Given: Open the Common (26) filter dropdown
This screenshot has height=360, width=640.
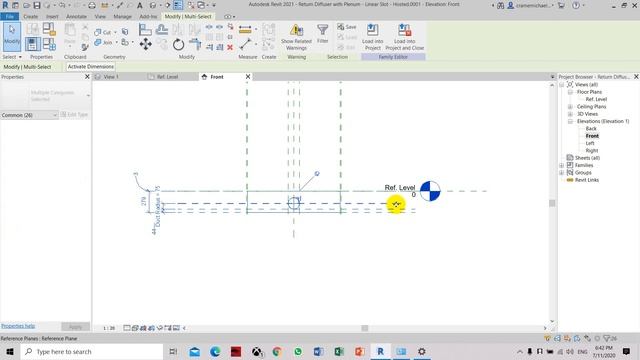Looking at the screenshot, I should (29, 115).
